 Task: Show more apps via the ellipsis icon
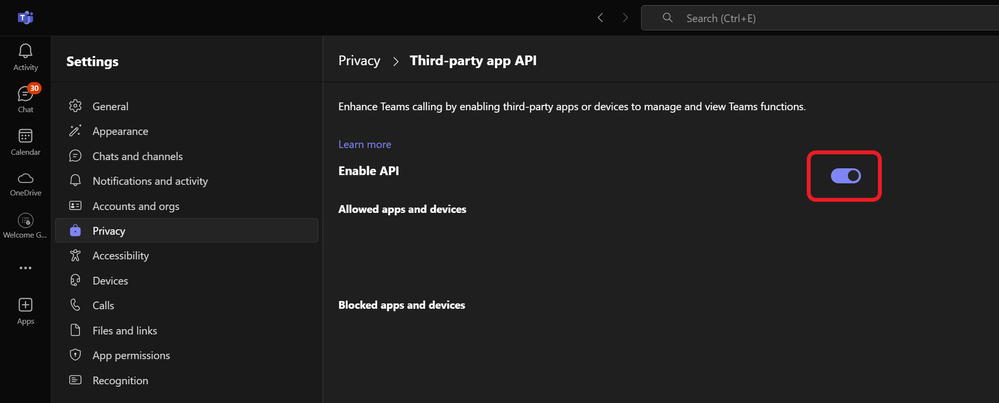point(25,268)
